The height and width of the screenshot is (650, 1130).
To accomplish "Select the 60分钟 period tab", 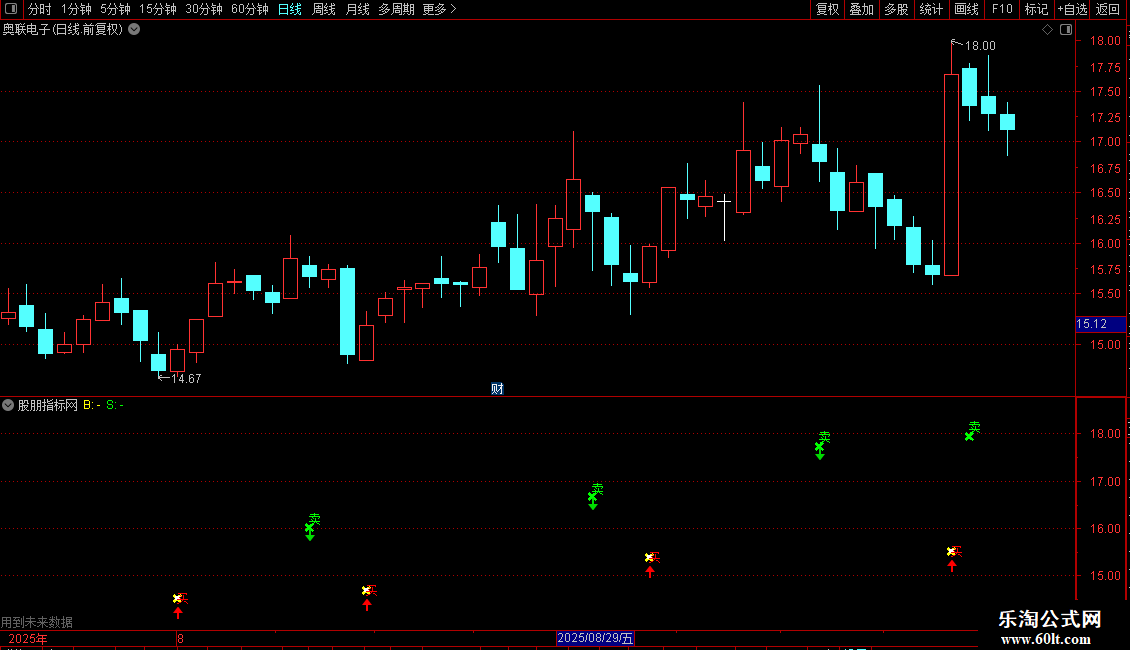I will [x=249, y=9].
